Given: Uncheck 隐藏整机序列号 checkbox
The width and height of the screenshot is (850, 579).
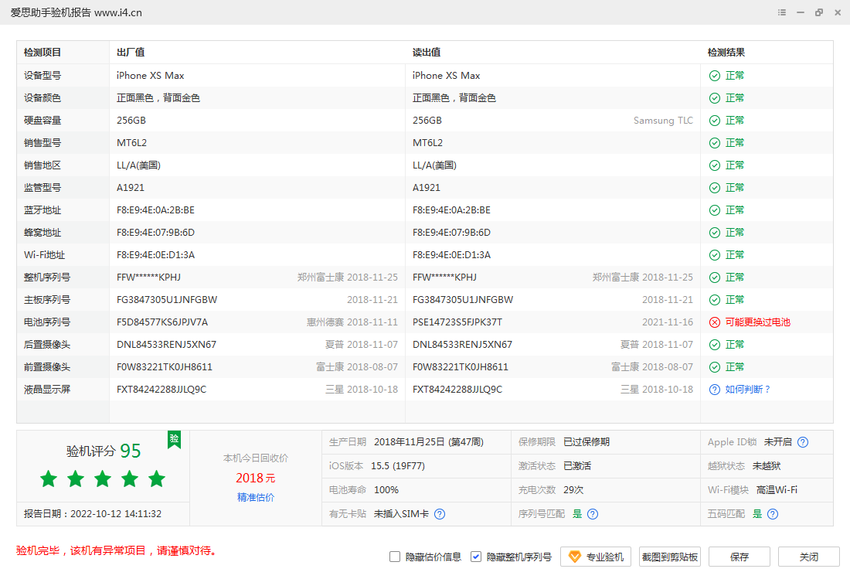Looking at the screenshot, I should (x=475, y=557).
